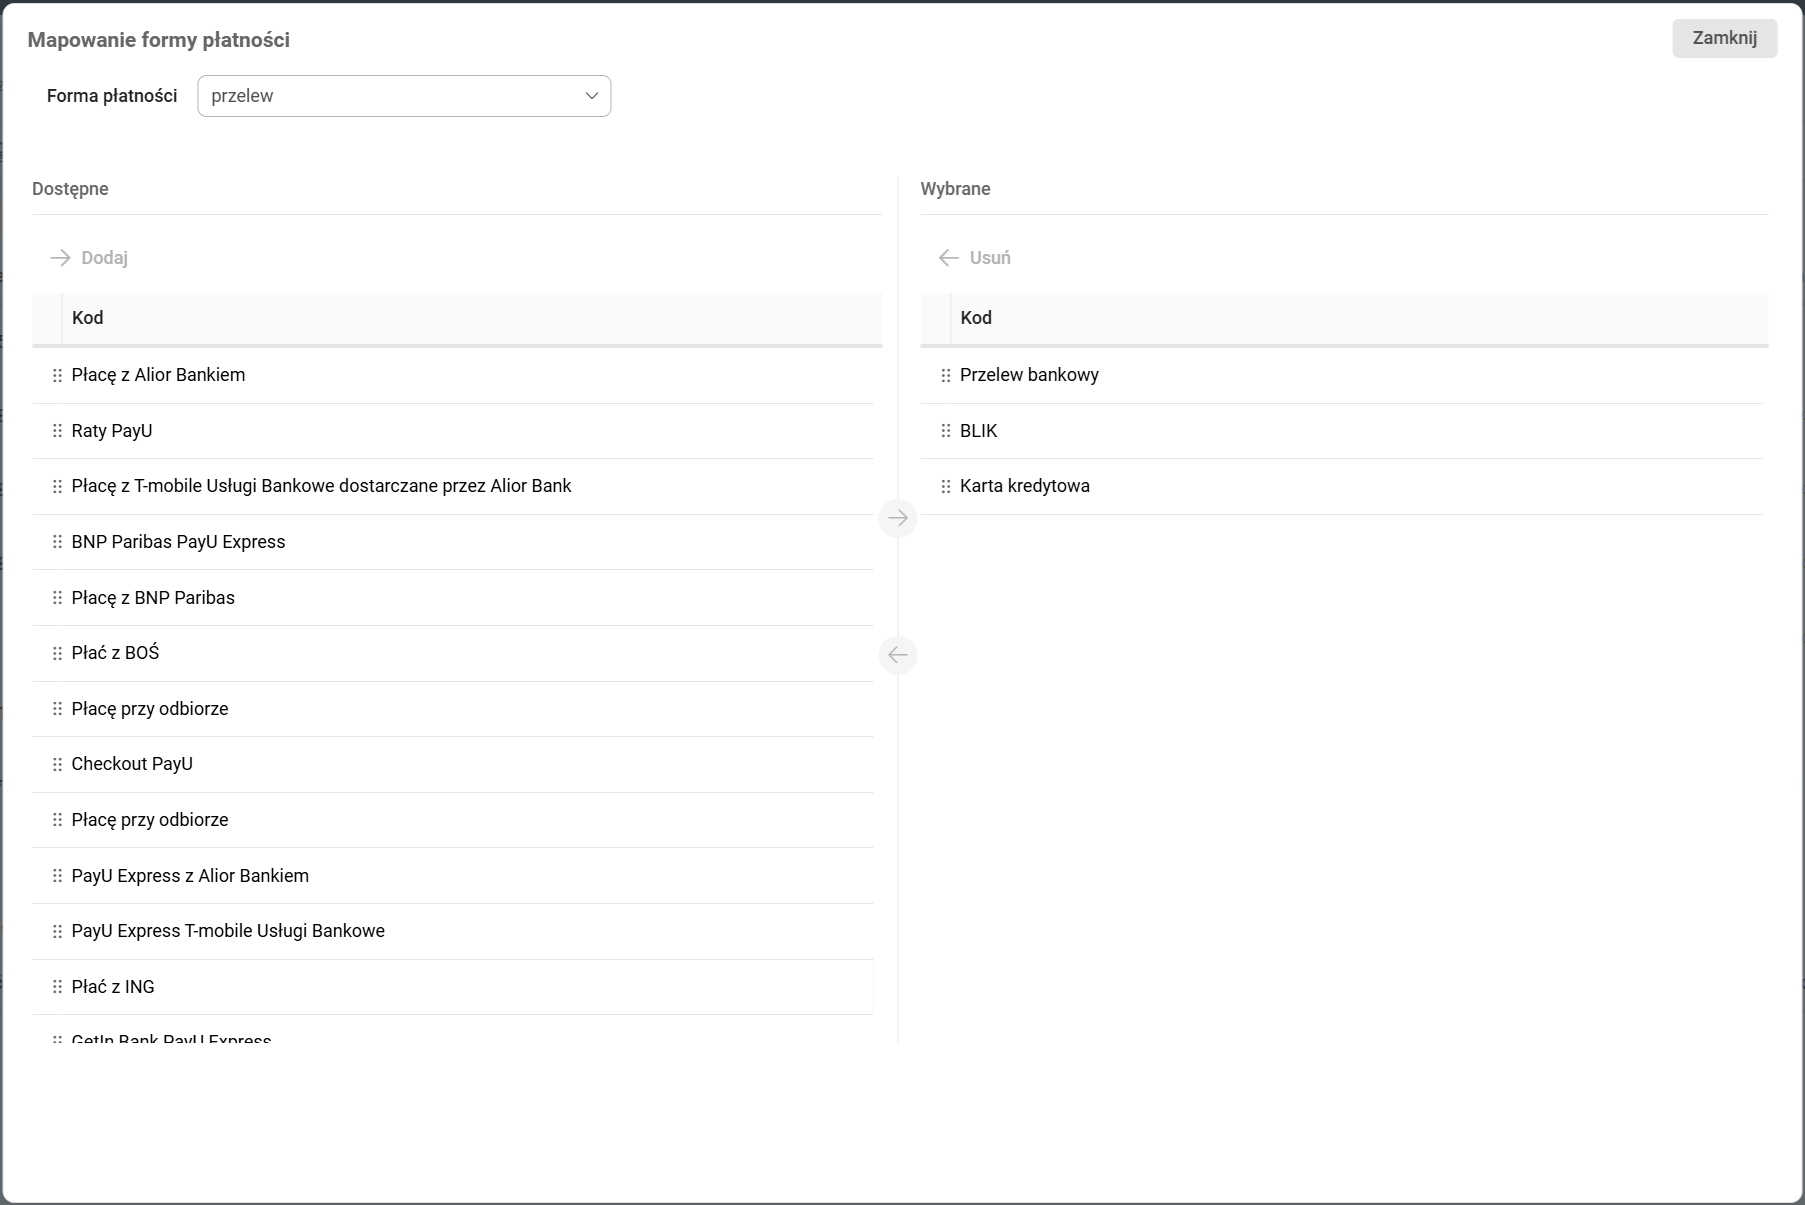Click the Kod column header under Wybrane
Image resolution: width=1805 pixels, height=1205 pixels.
pos(976,318)
